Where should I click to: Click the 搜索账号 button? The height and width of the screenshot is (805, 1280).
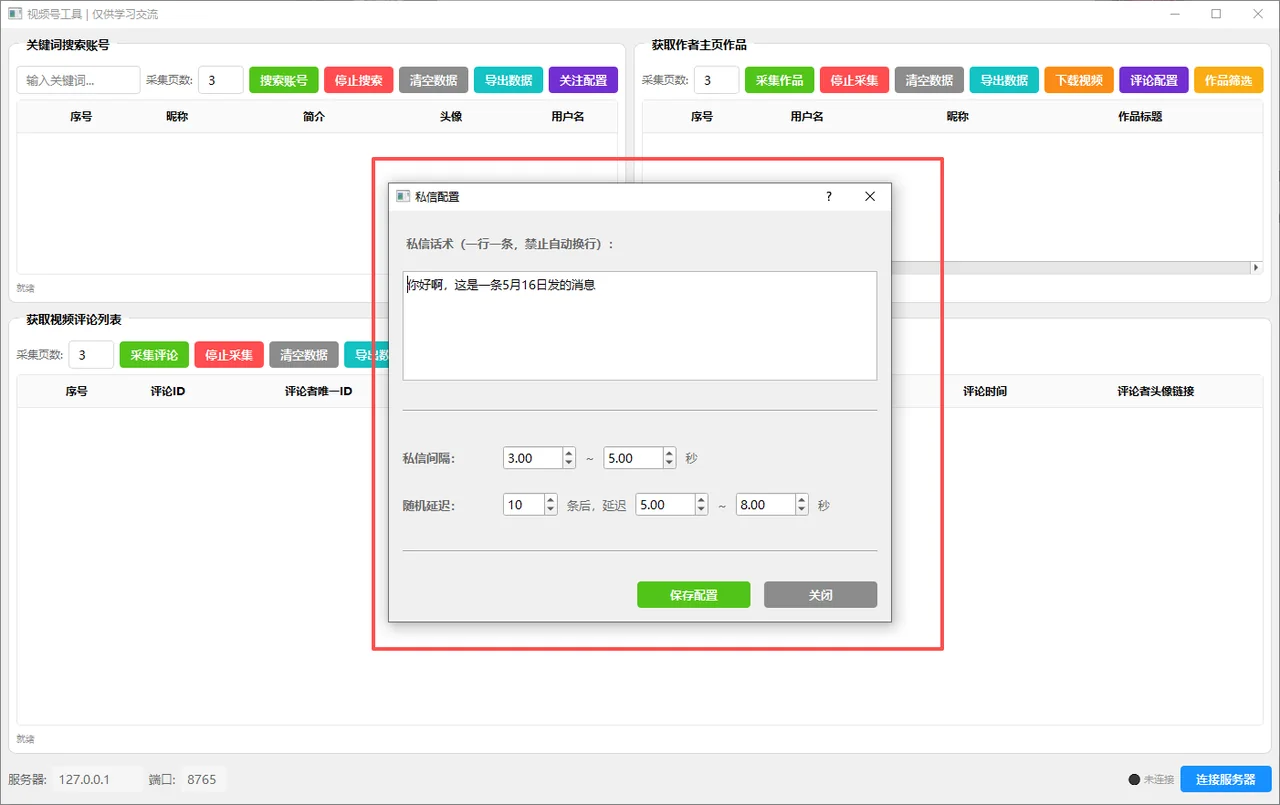(284, 80)
